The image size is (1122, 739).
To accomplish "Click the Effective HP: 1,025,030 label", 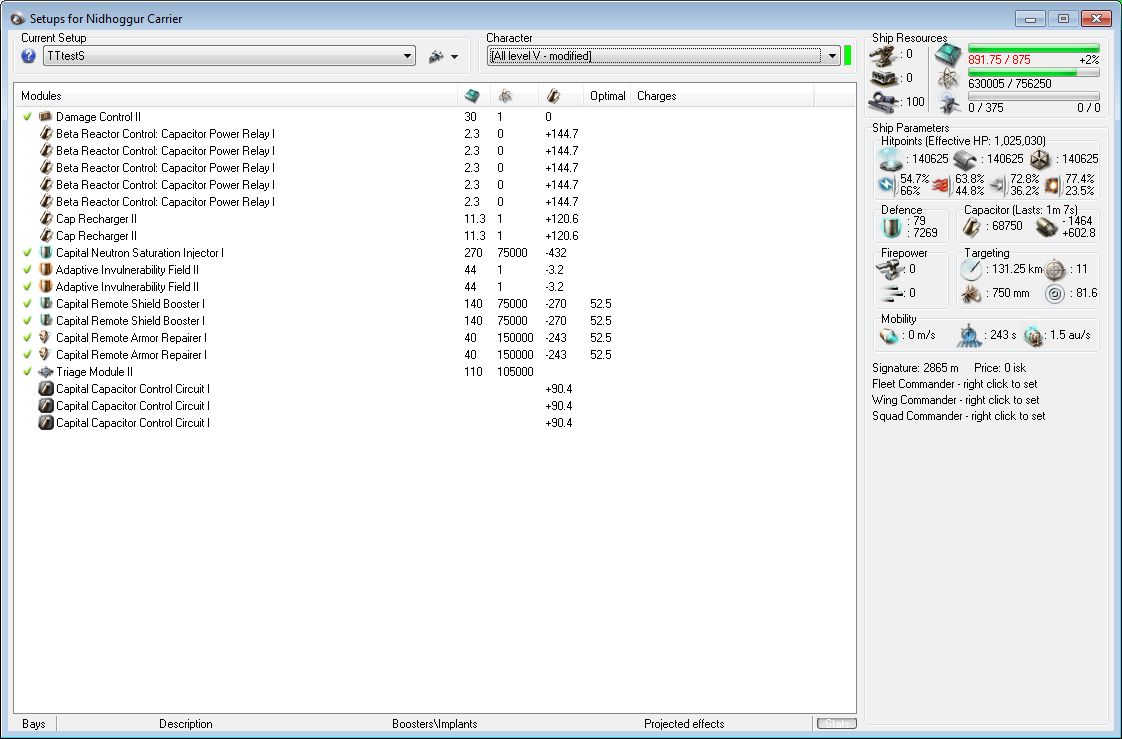I will click(x=986, y=141).
